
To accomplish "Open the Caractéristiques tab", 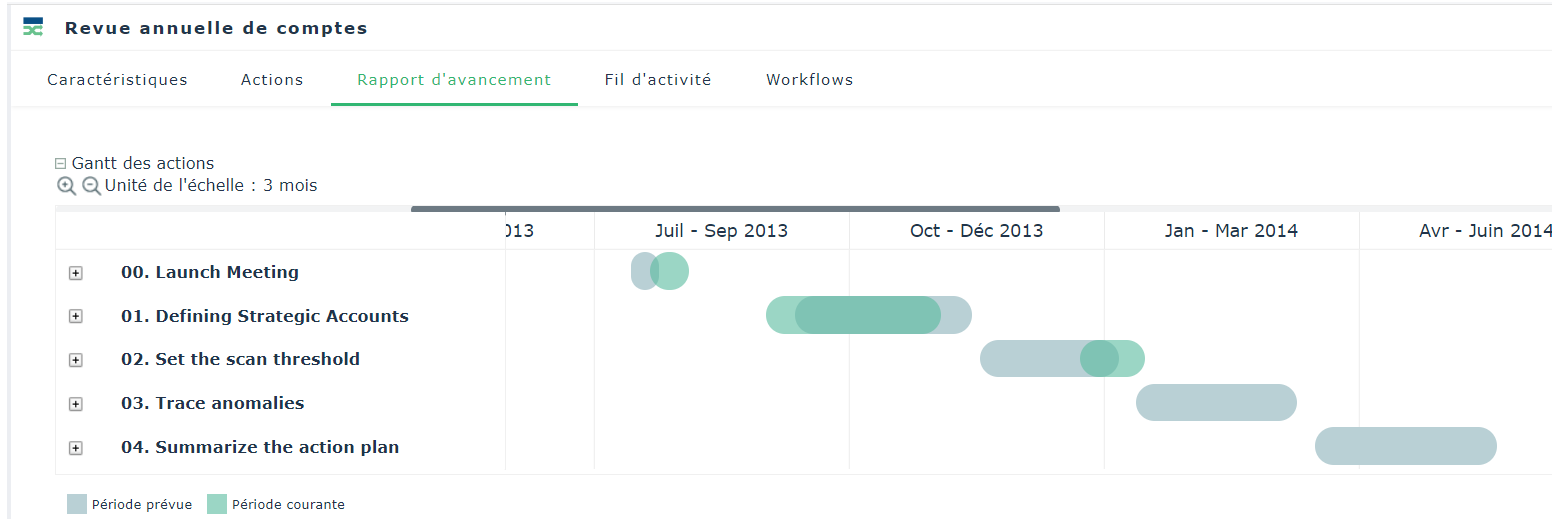I will (117, 80).
